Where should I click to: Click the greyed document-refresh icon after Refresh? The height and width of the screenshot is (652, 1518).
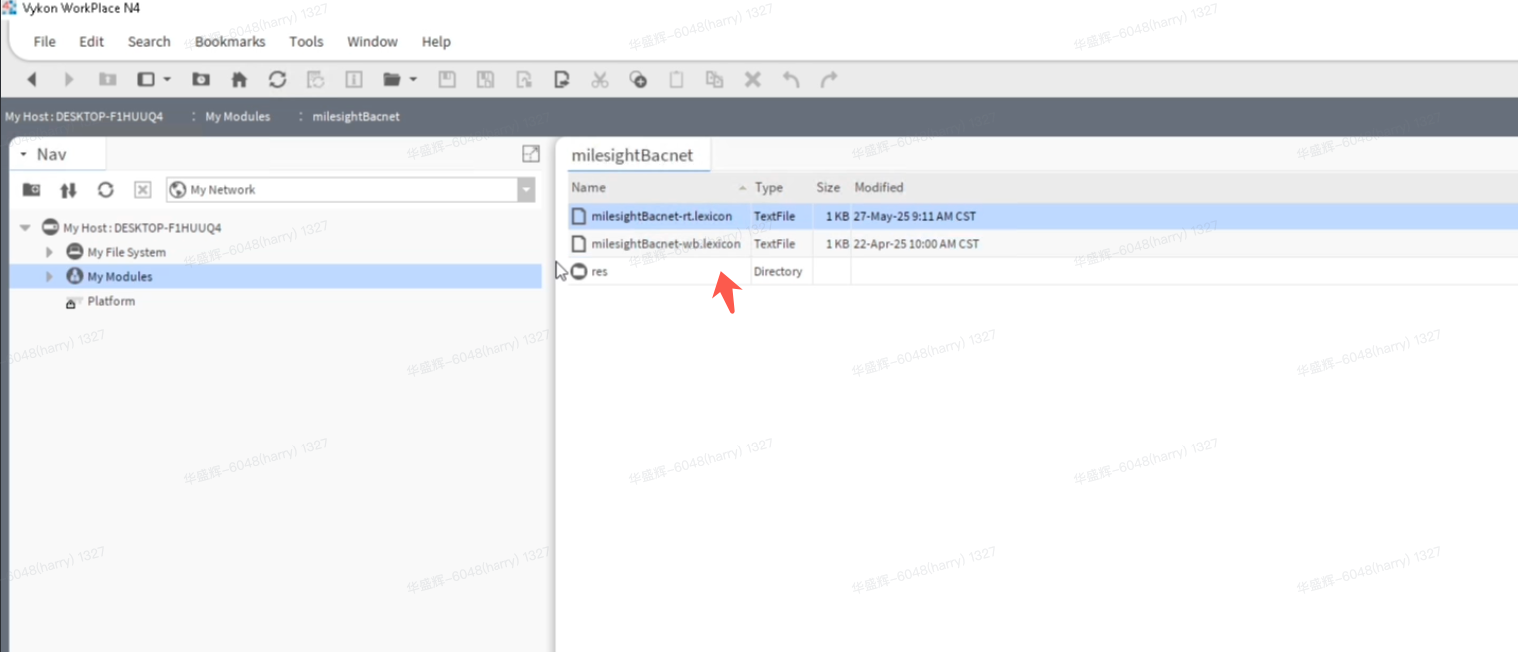pos(315,80)
